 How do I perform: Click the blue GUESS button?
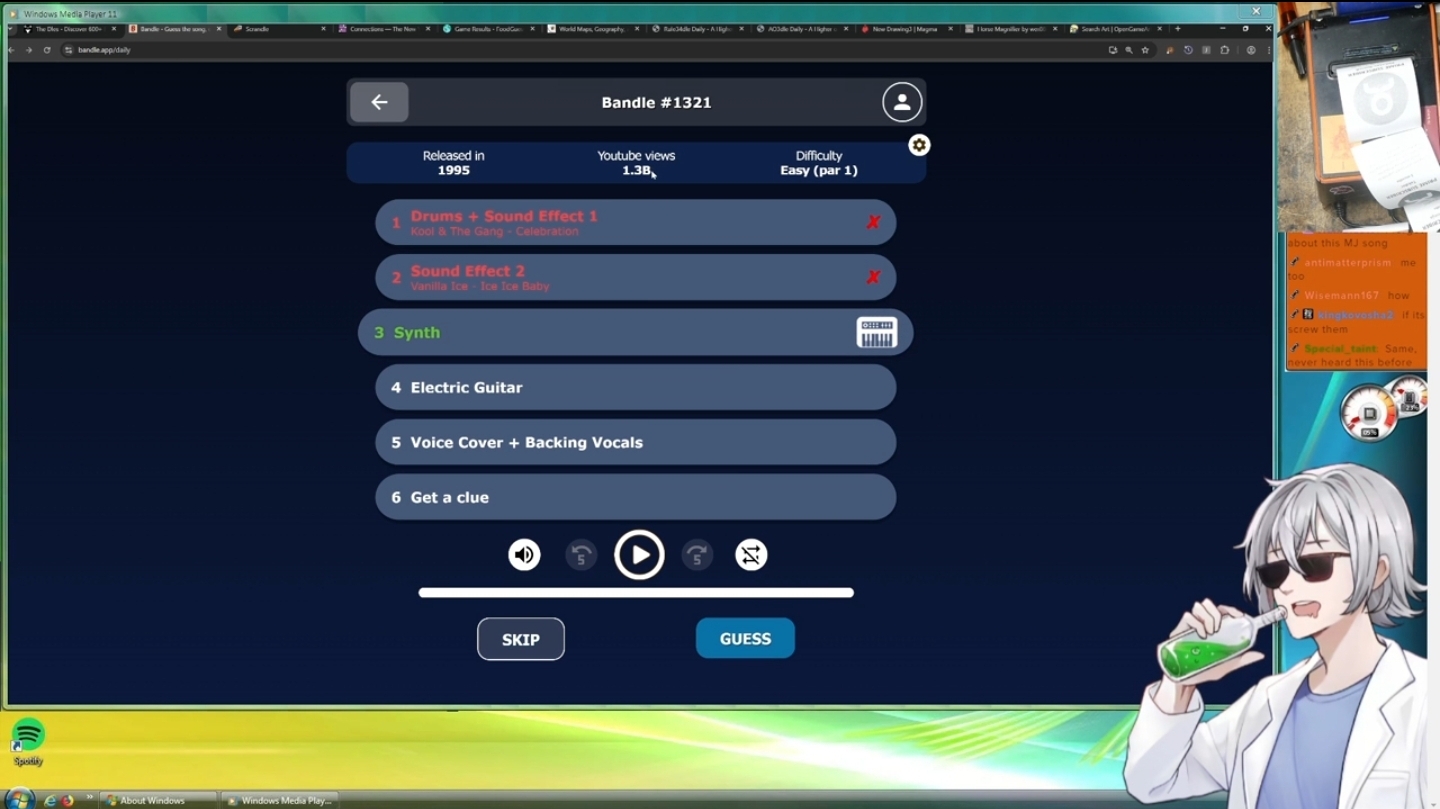745,639
